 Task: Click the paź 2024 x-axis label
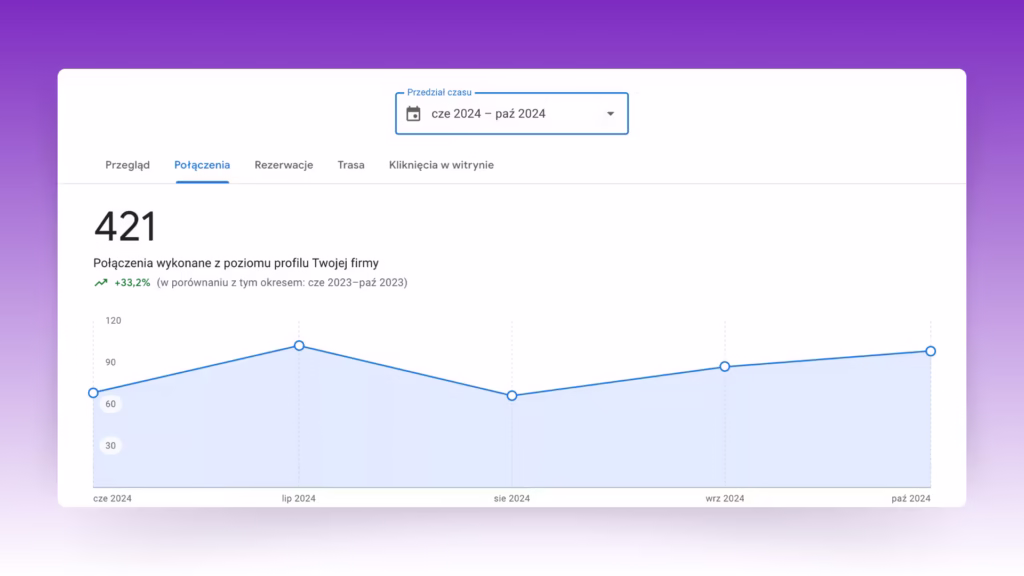click(x=911, y=498)
